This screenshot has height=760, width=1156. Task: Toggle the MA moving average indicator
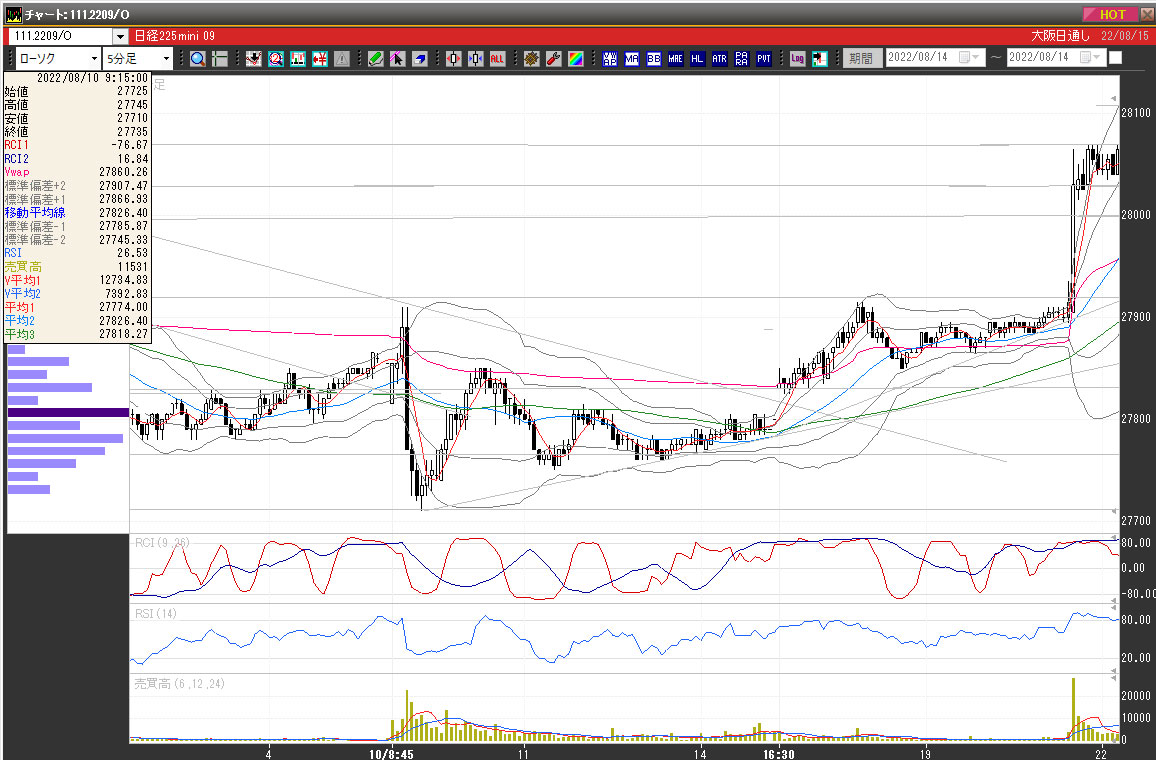[632, 59]
